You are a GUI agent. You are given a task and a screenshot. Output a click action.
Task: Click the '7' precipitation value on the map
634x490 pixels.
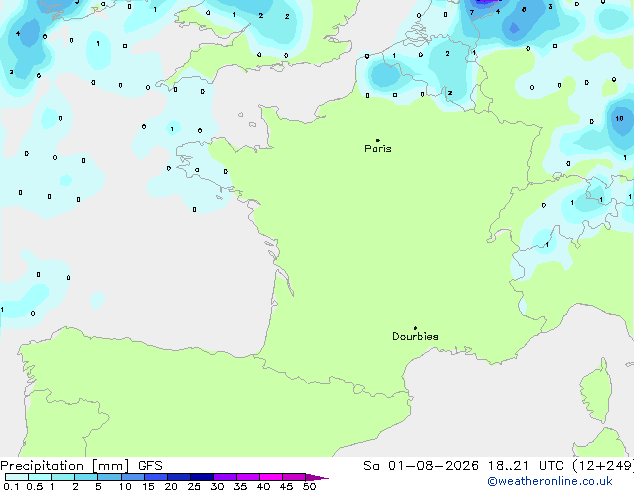[472, 13]
